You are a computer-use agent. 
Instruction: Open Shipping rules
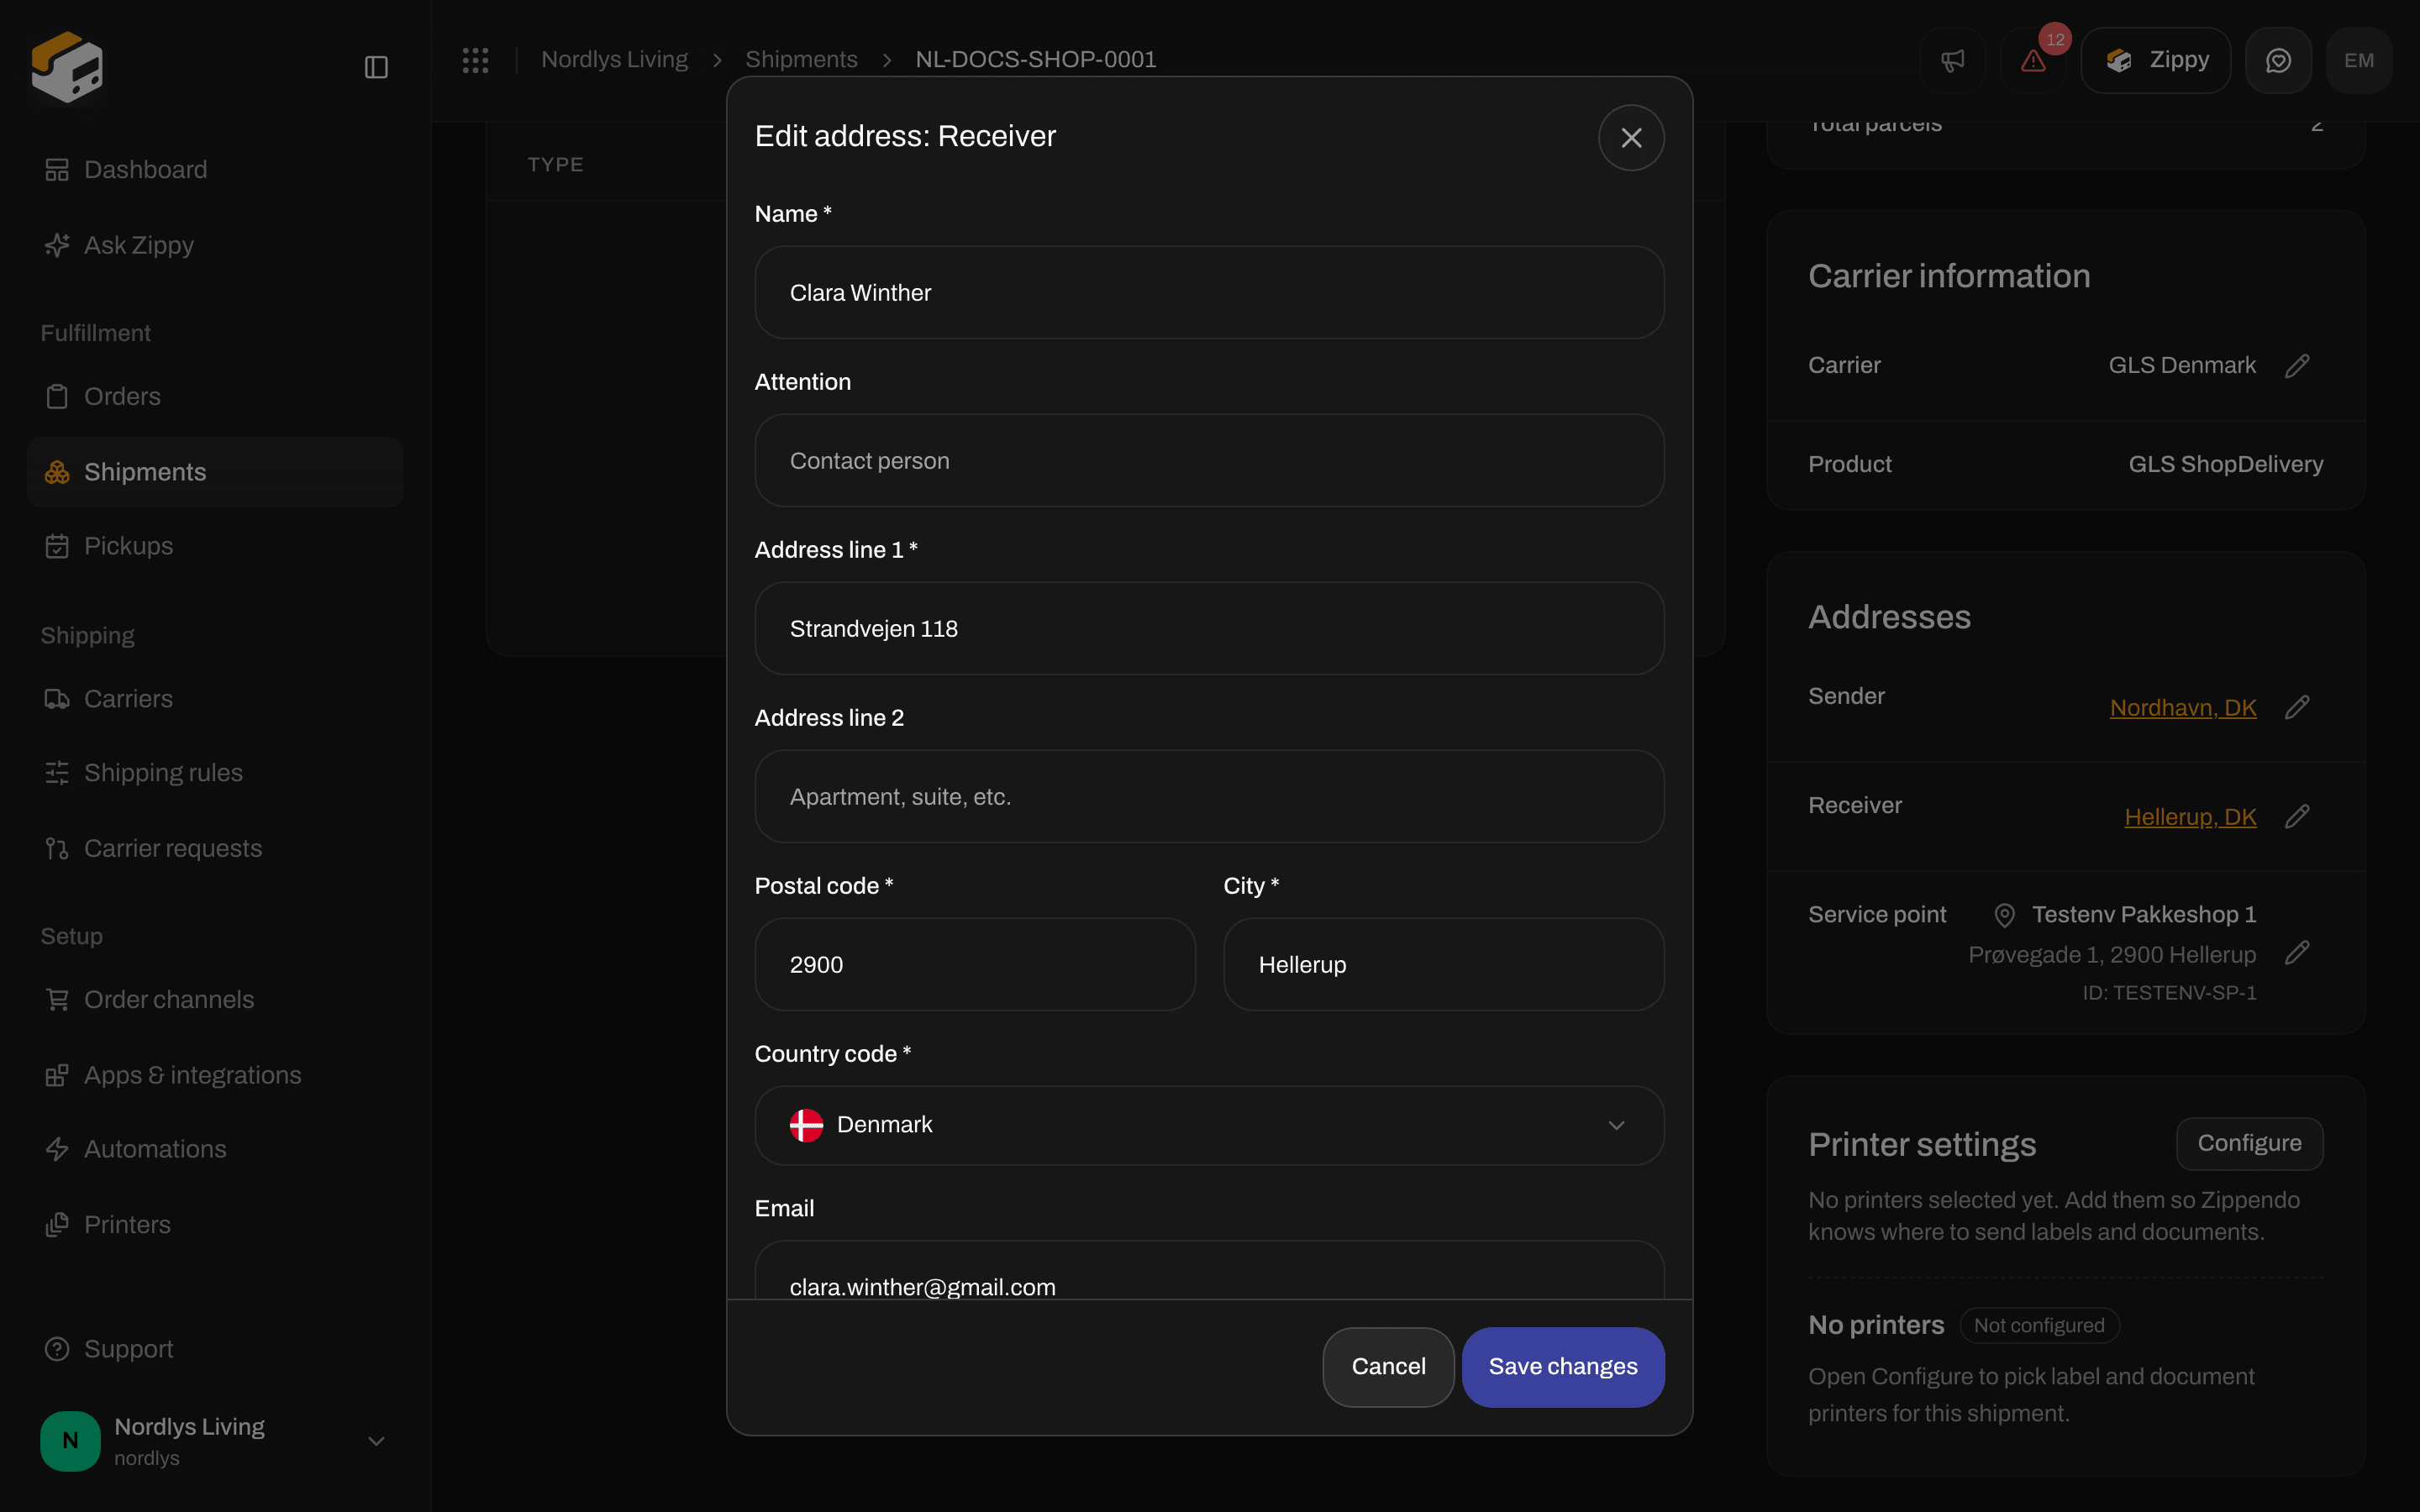point(215,773)
